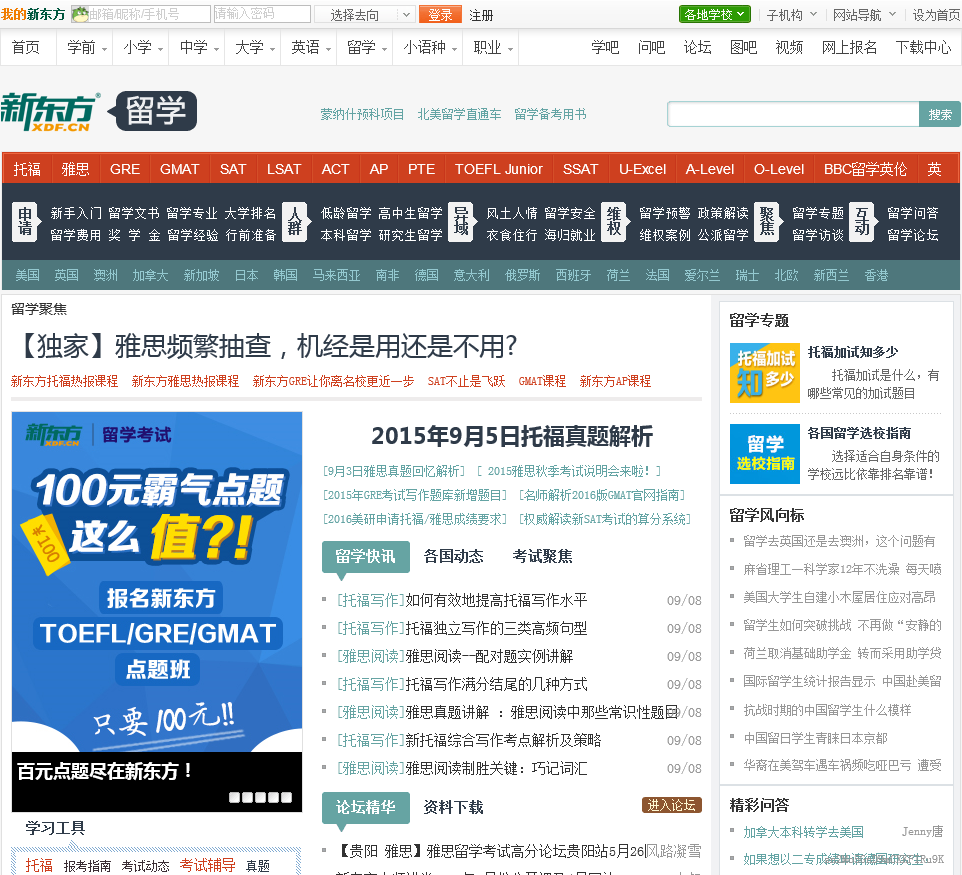962x875 pixels.
Task: Select 美国 in the country bar
Action: tap(27, 275)
